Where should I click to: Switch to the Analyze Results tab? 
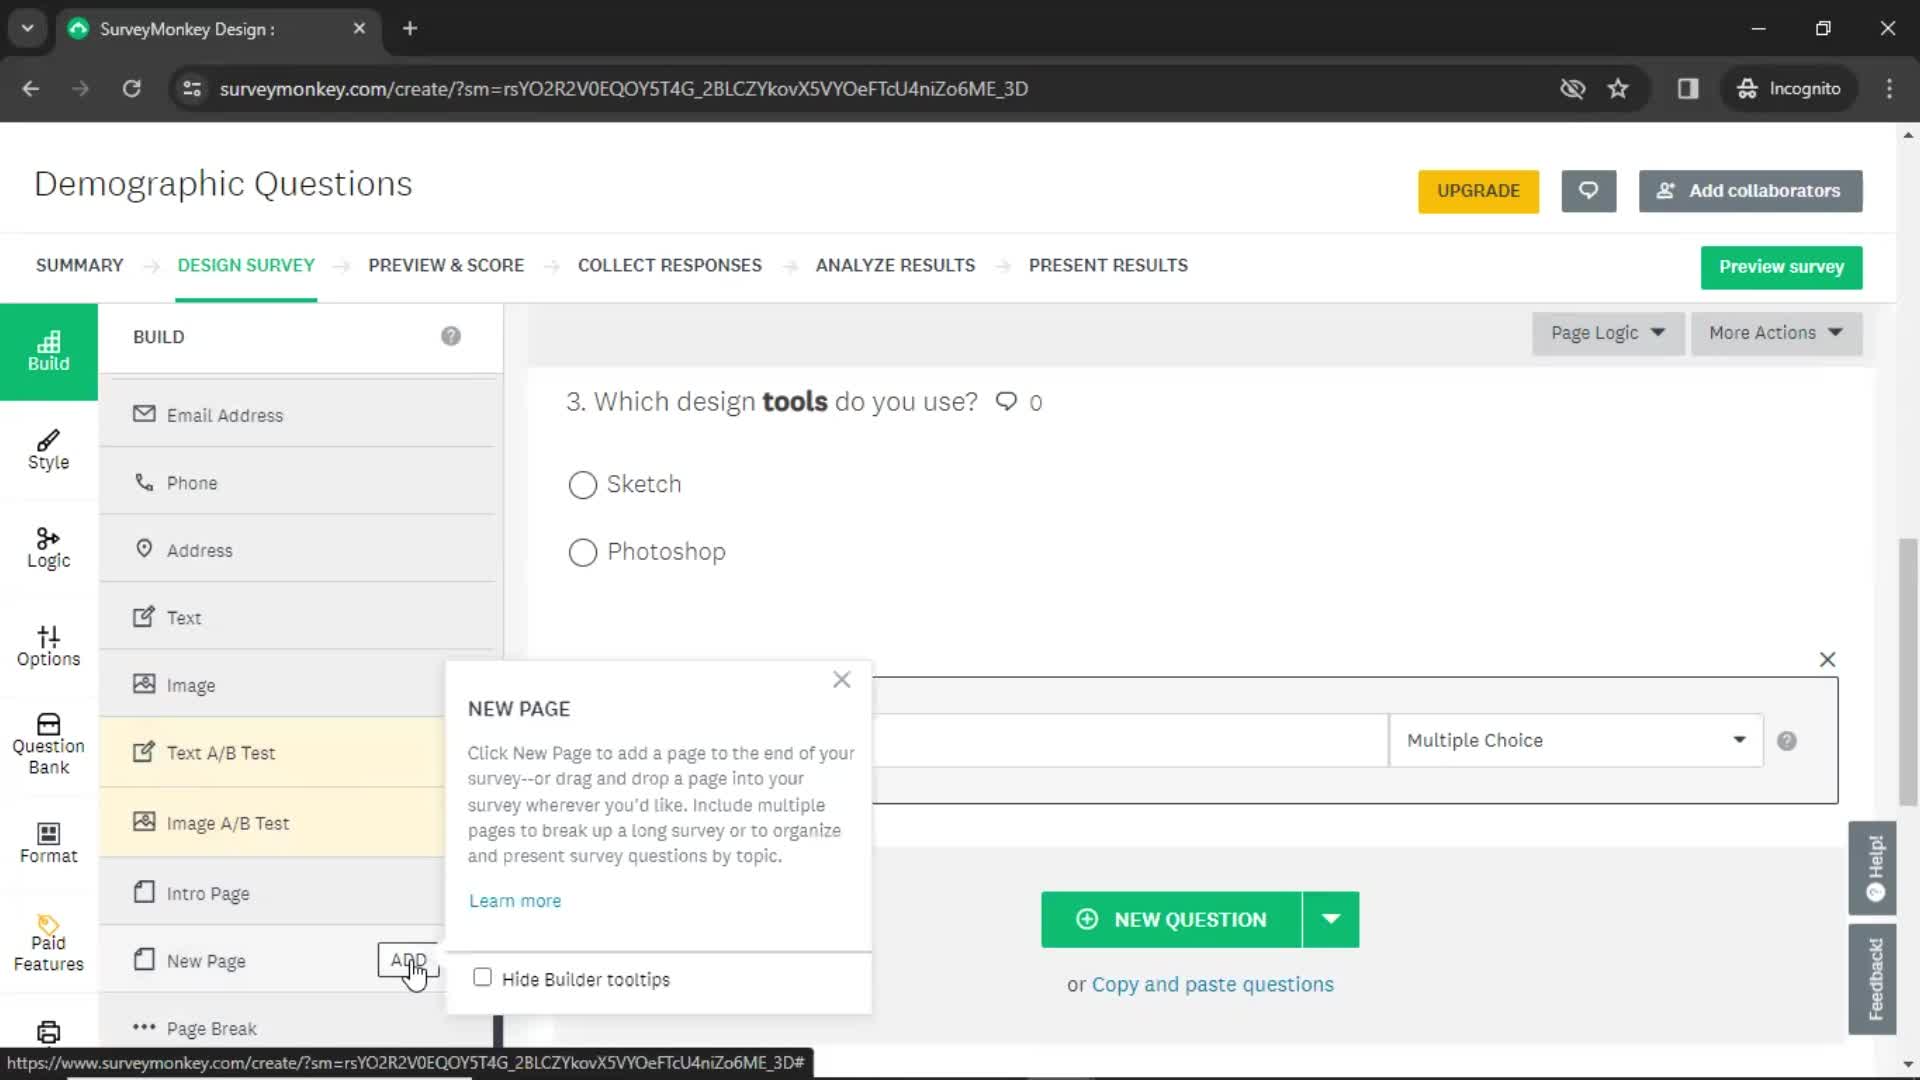tap(895, 265)
